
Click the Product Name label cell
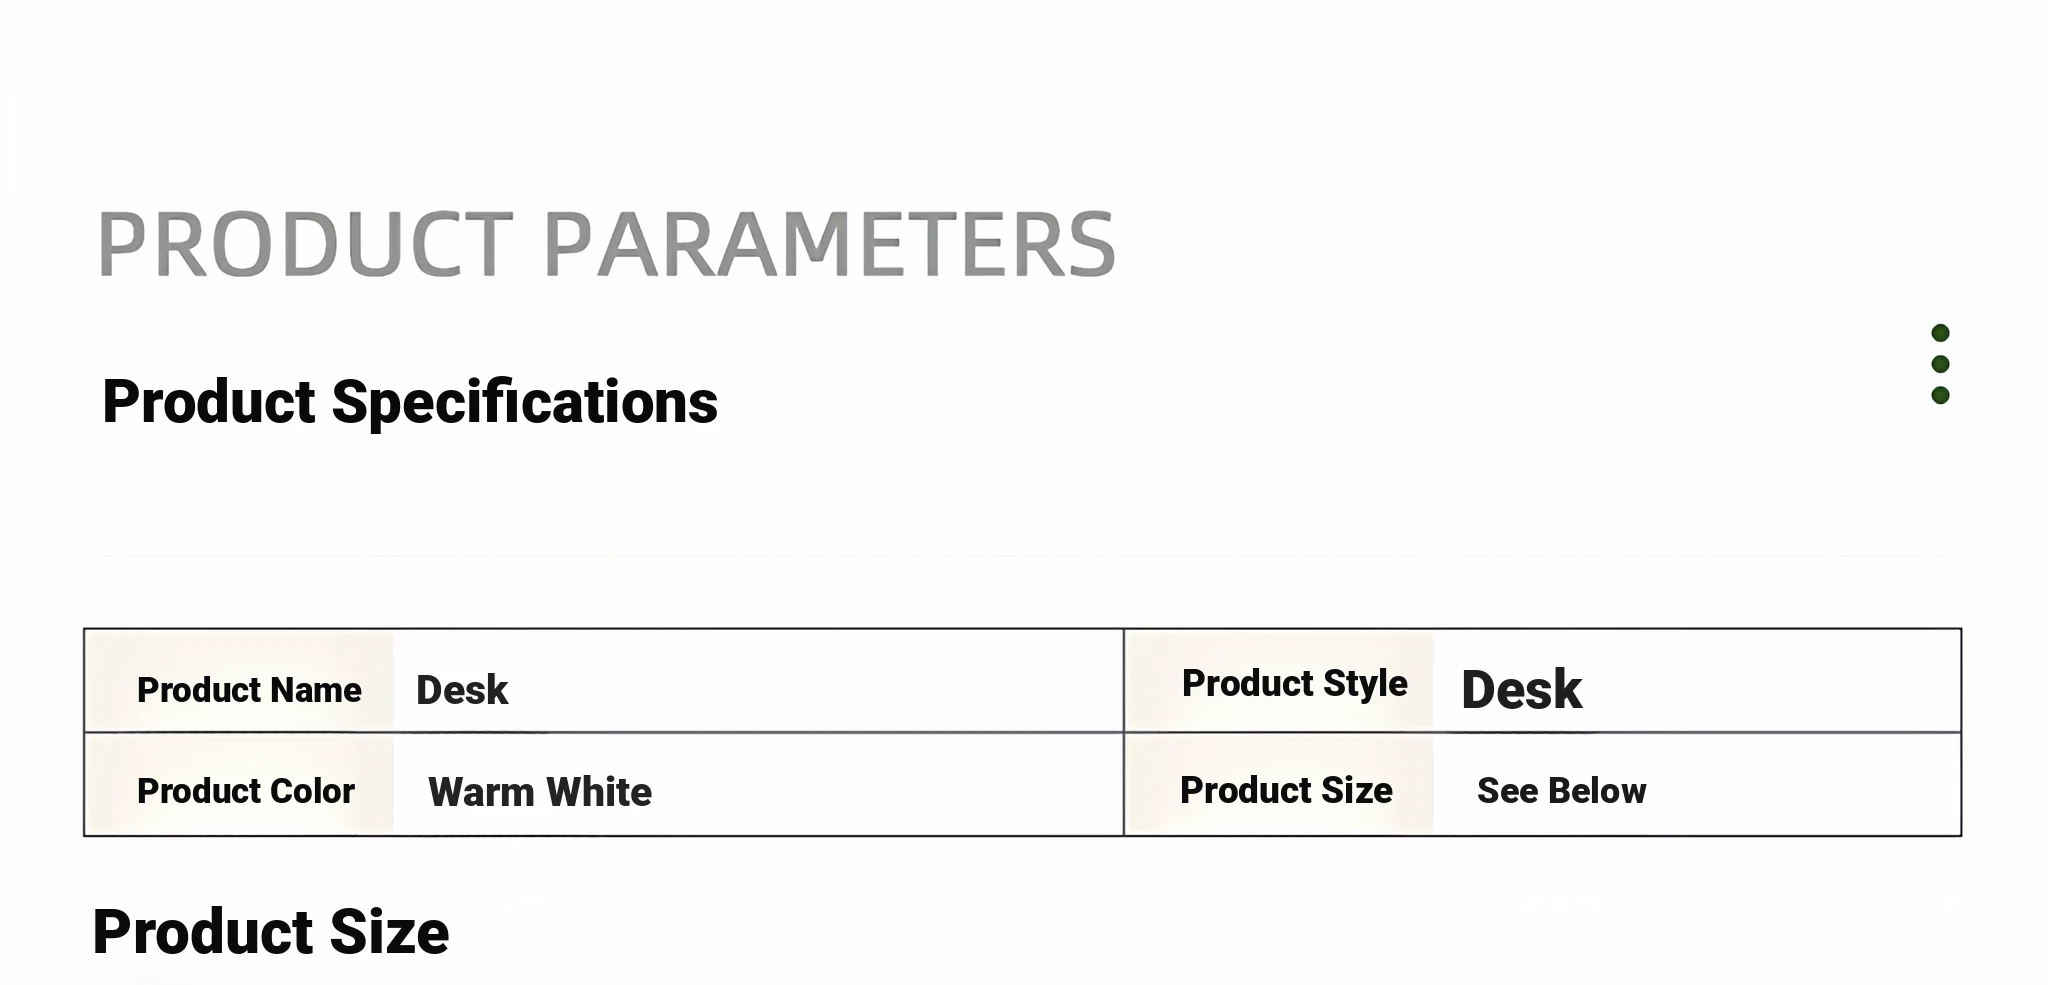pyautogui.click(x=249, y=690)
